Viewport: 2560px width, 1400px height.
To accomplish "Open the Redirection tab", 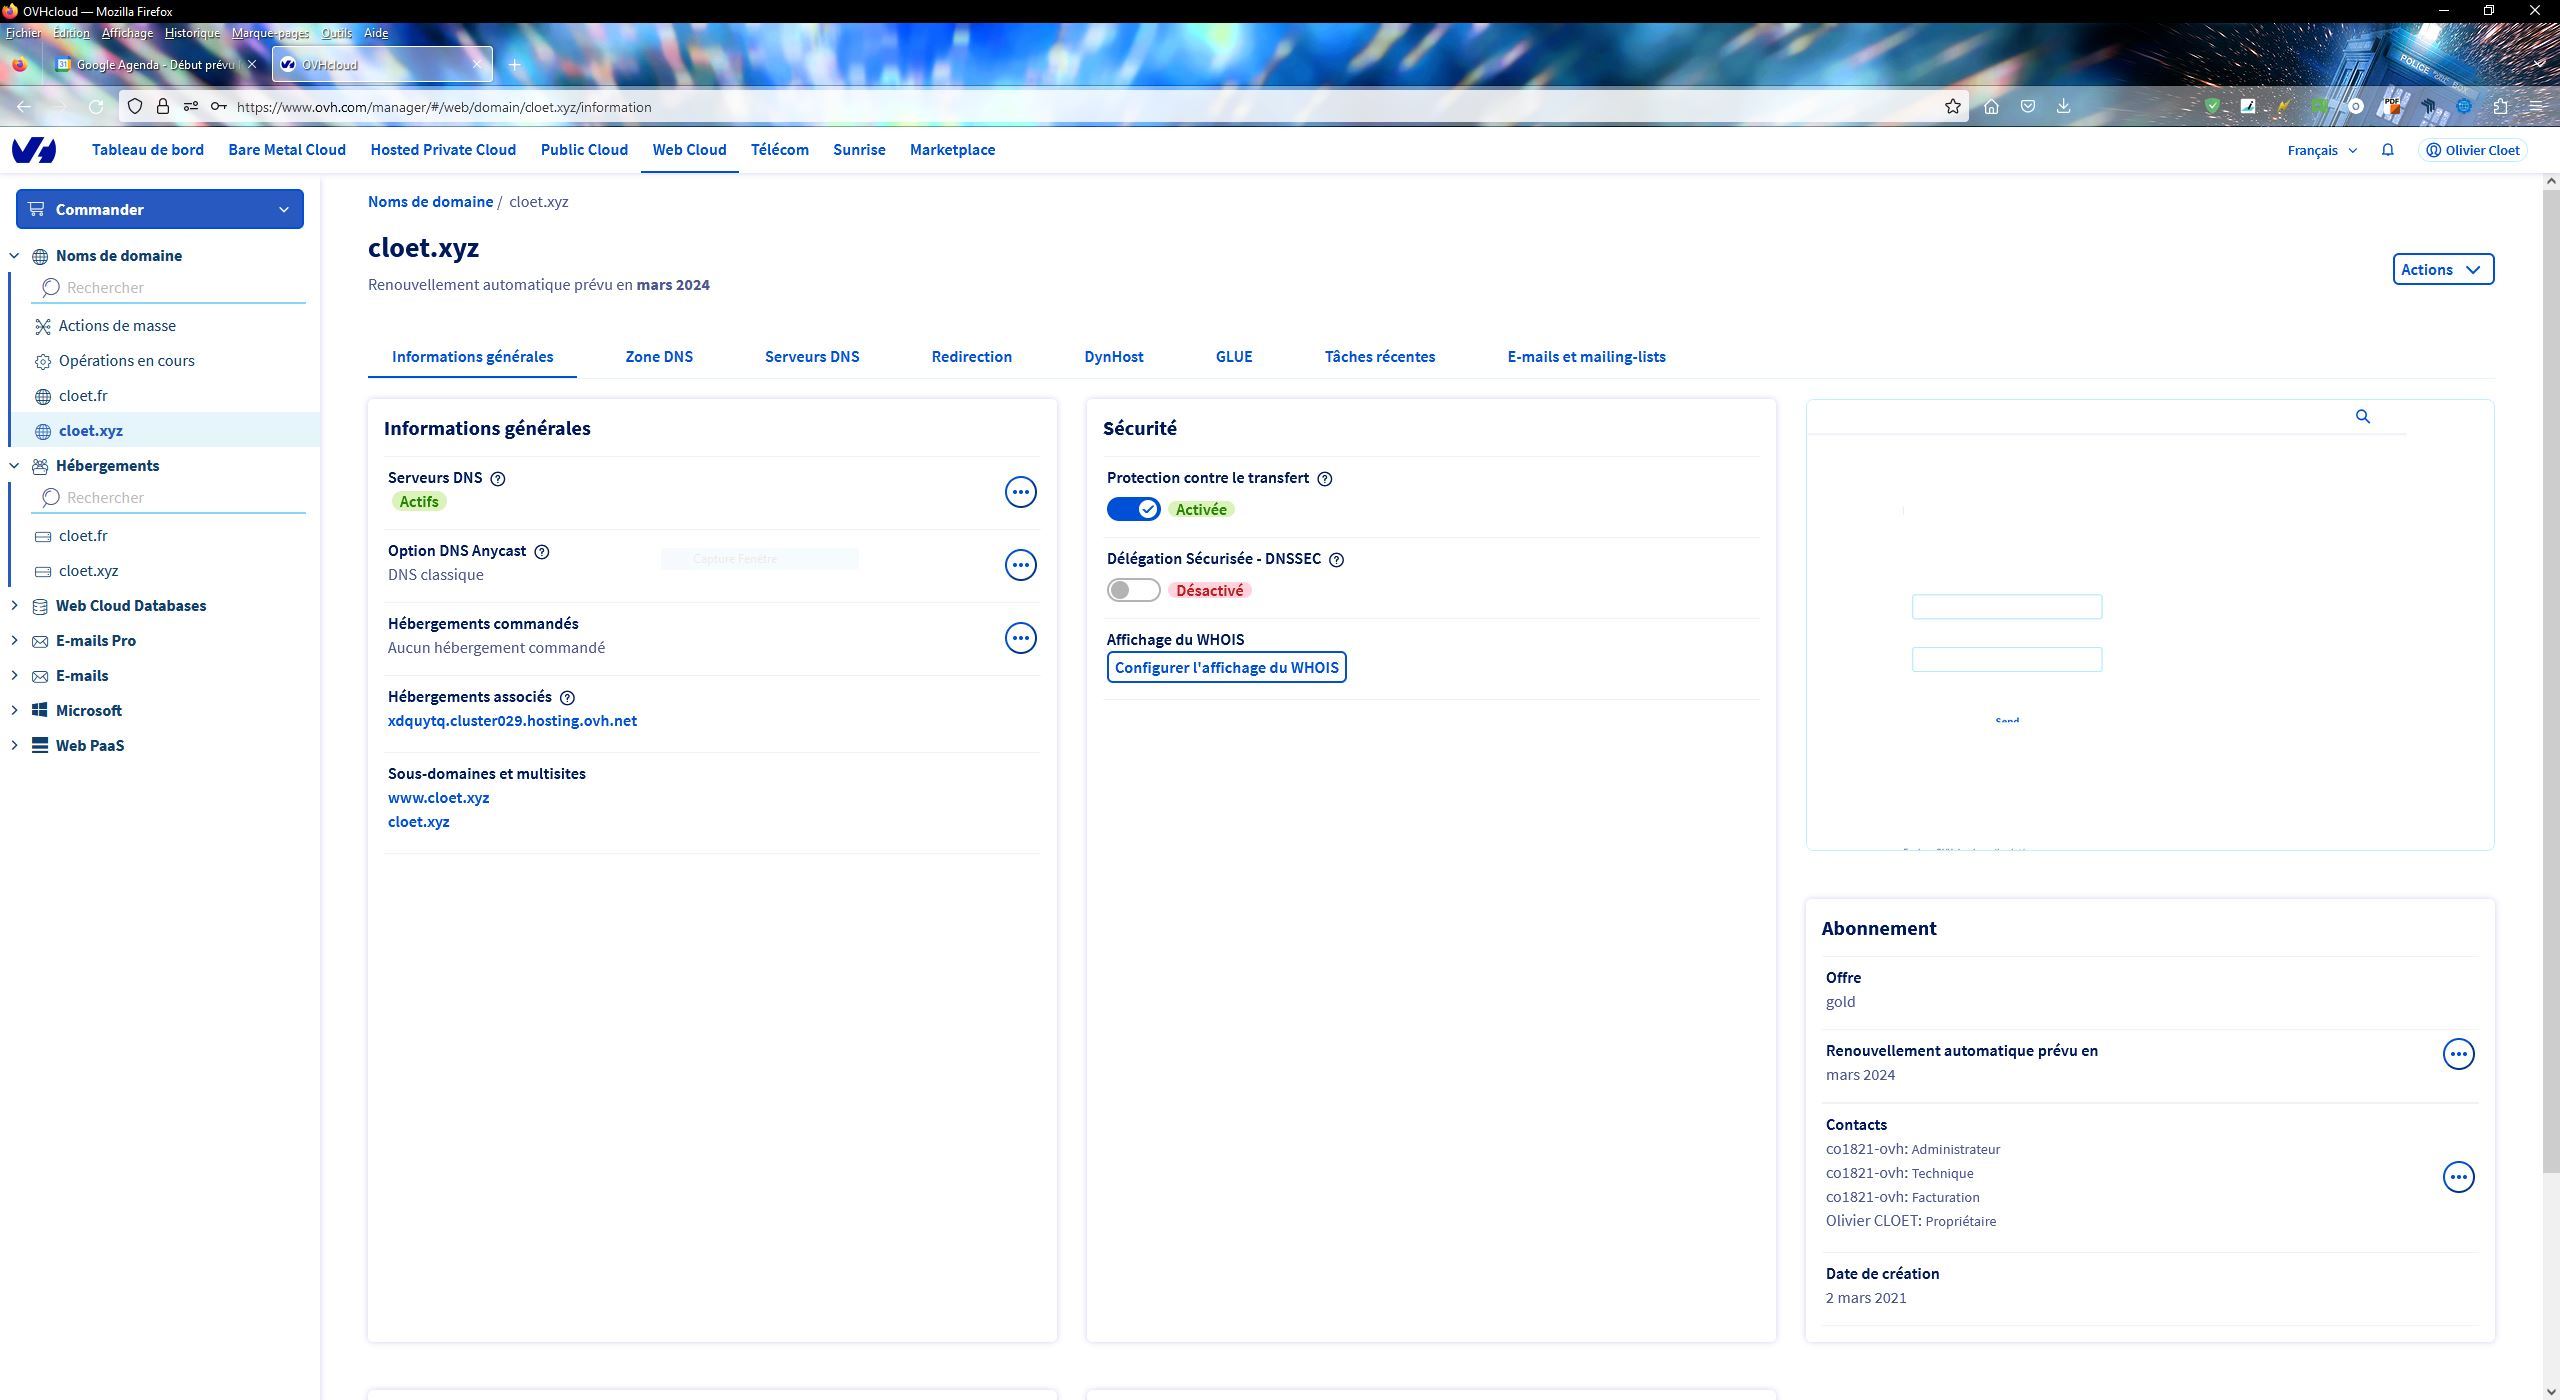I will coord(971,357).
